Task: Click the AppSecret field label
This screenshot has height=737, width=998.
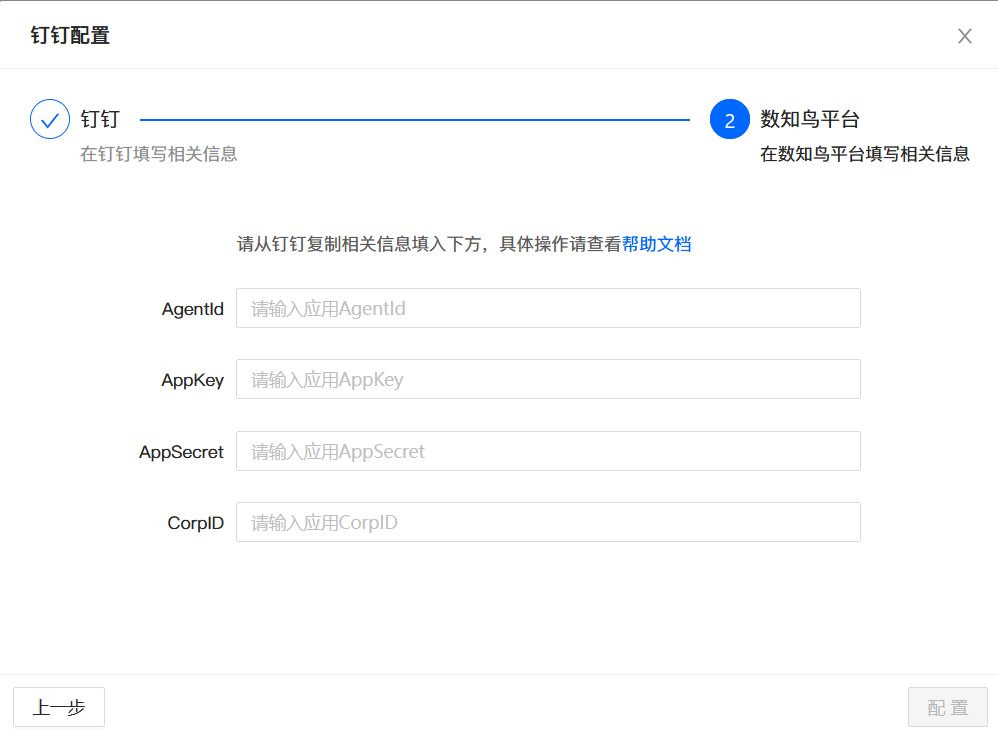Action: pos(181,452)
